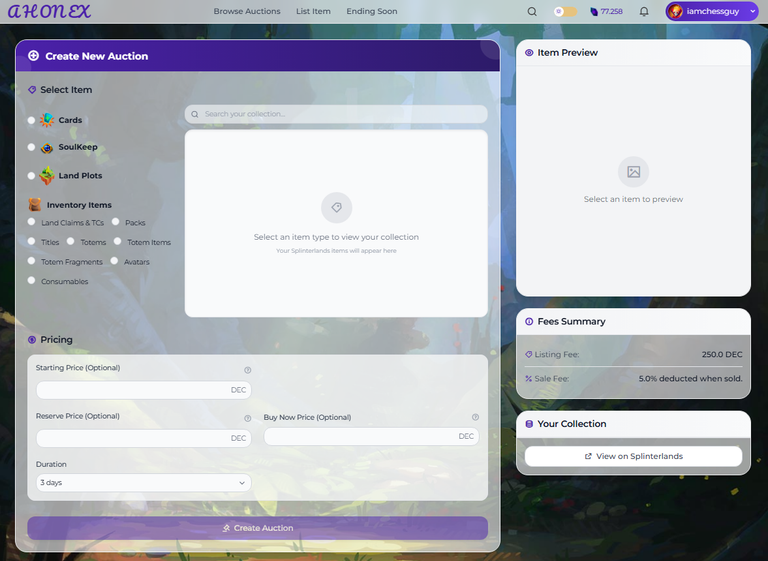Click the Item Preview eye icon
Screen dimensions: 768x561
[x=529, y=52]
